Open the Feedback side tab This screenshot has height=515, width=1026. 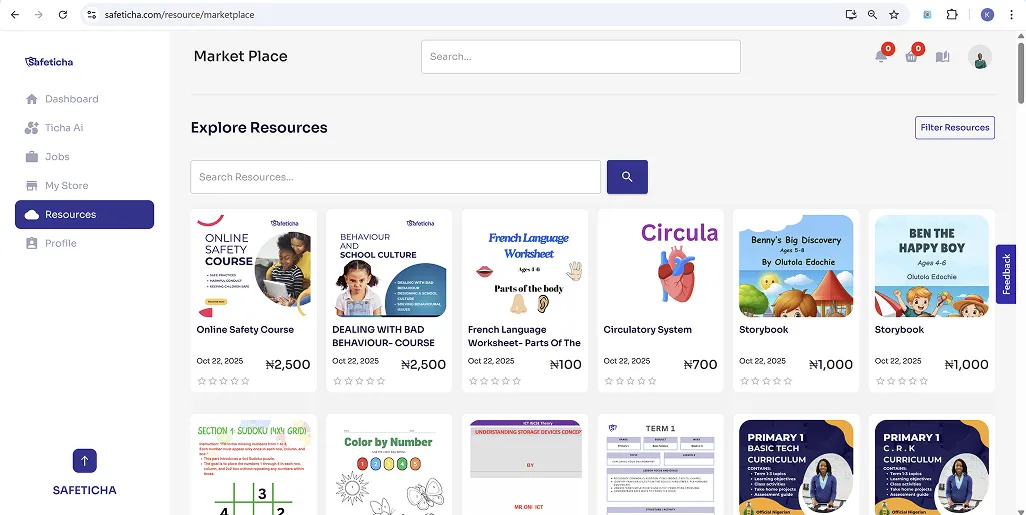coord(1006,274)
